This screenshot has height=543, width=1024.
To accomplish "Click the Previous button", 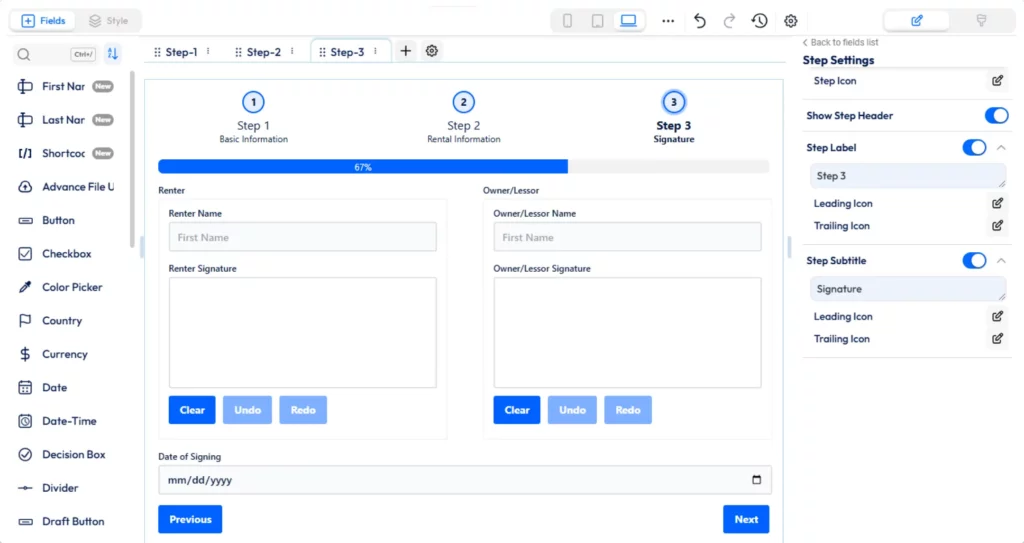I will pyautogui.click(x=190, y=519).
